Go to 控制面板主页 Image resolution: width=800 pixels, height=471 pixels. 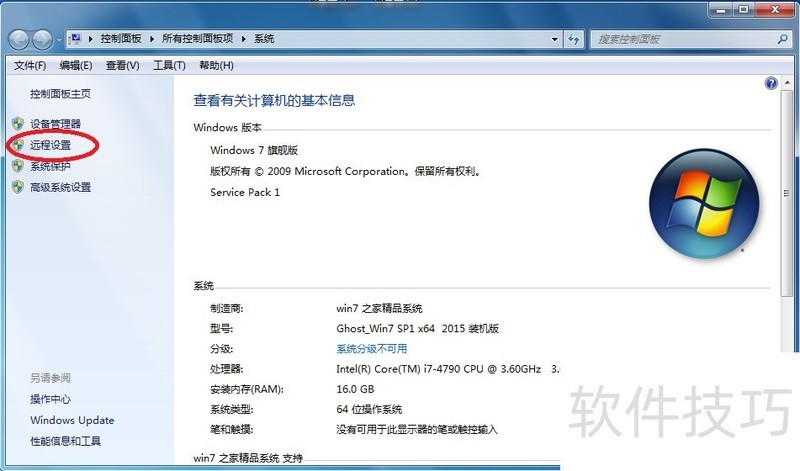(x=60, y=94)
